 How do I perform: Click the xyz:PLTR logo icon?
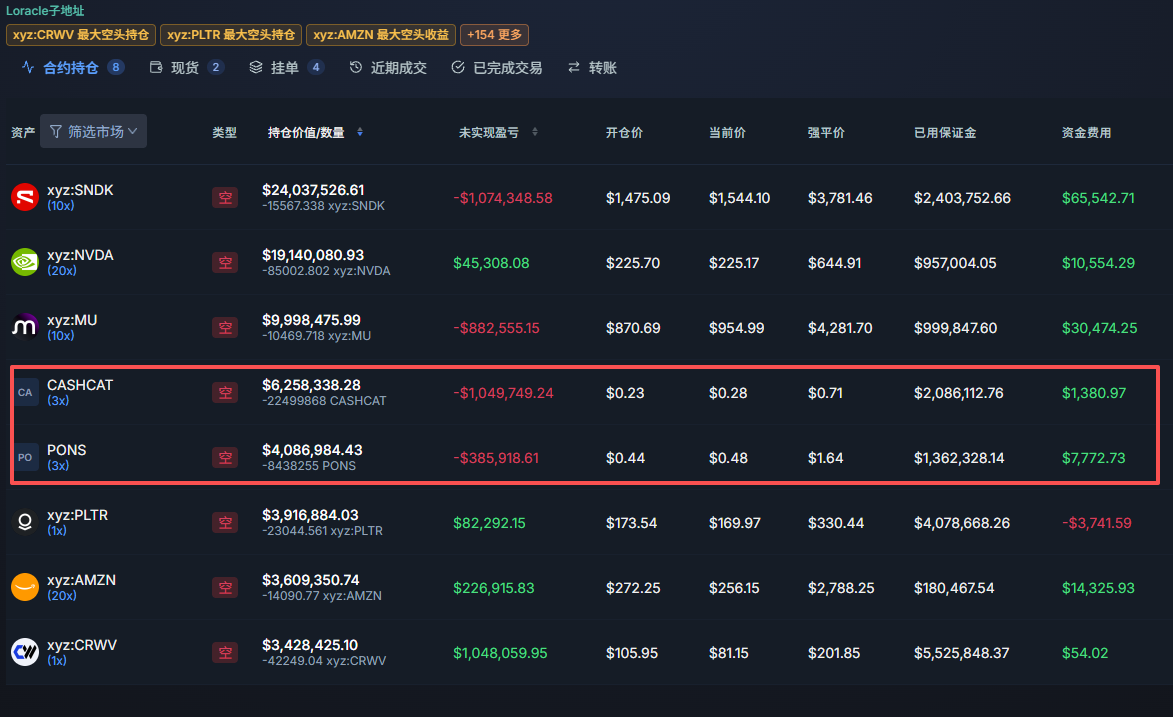[25, 522]
